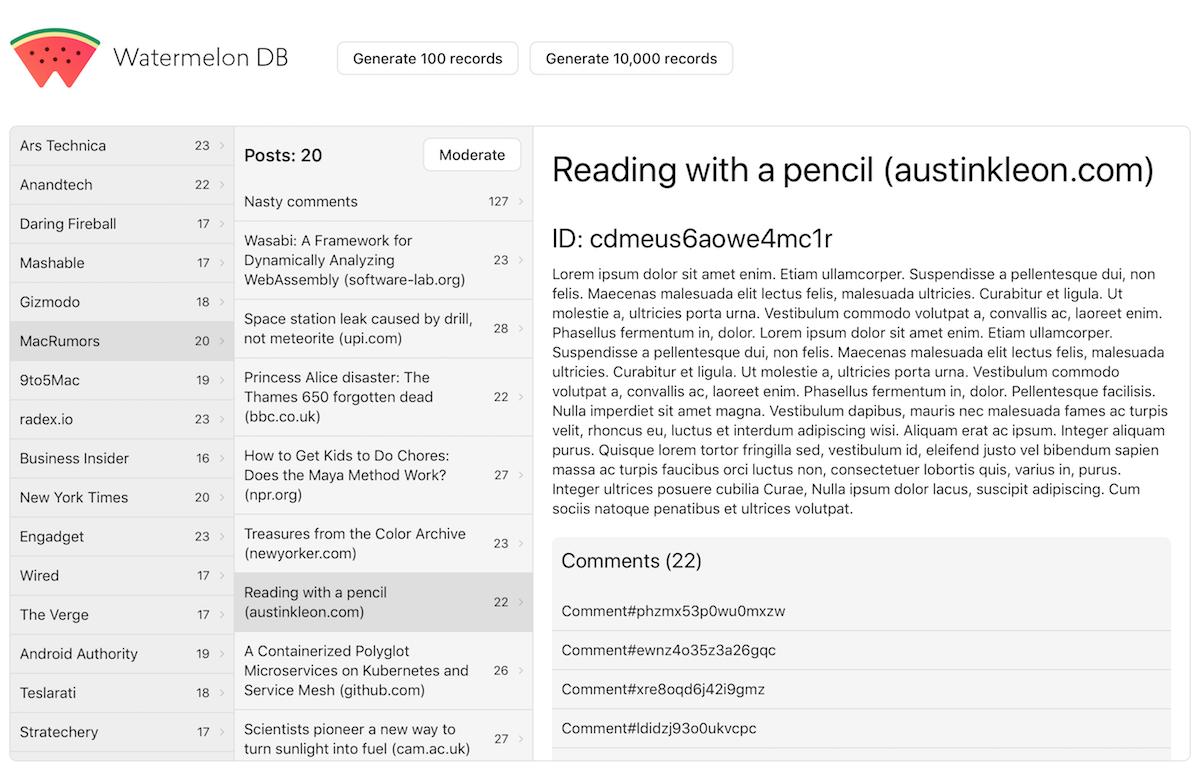Viewport: 1200px width, 766px height.
Task: Click the chevron next to Ars Technica
Action: (222, 146)
